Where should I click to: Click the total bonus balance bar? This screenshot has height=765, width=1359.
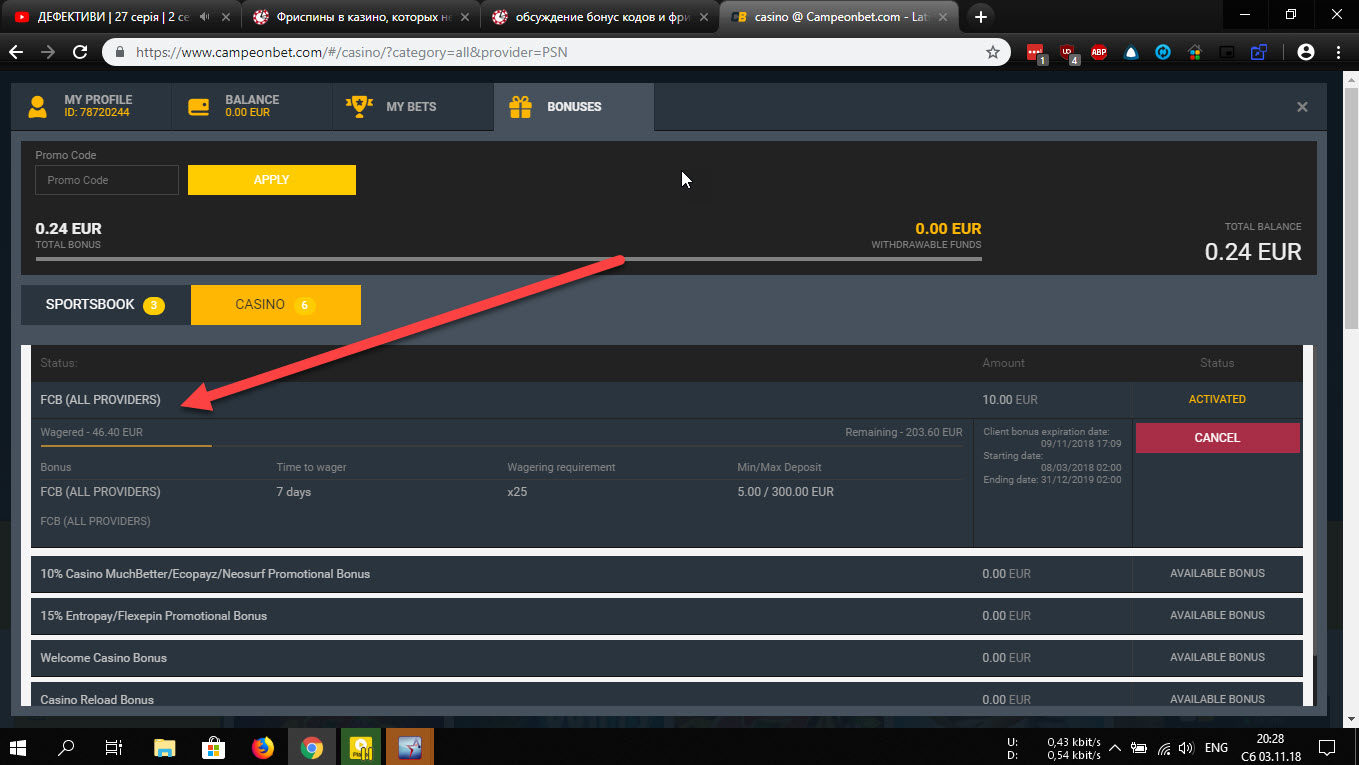pyautogui.click(x=508, y=259)
